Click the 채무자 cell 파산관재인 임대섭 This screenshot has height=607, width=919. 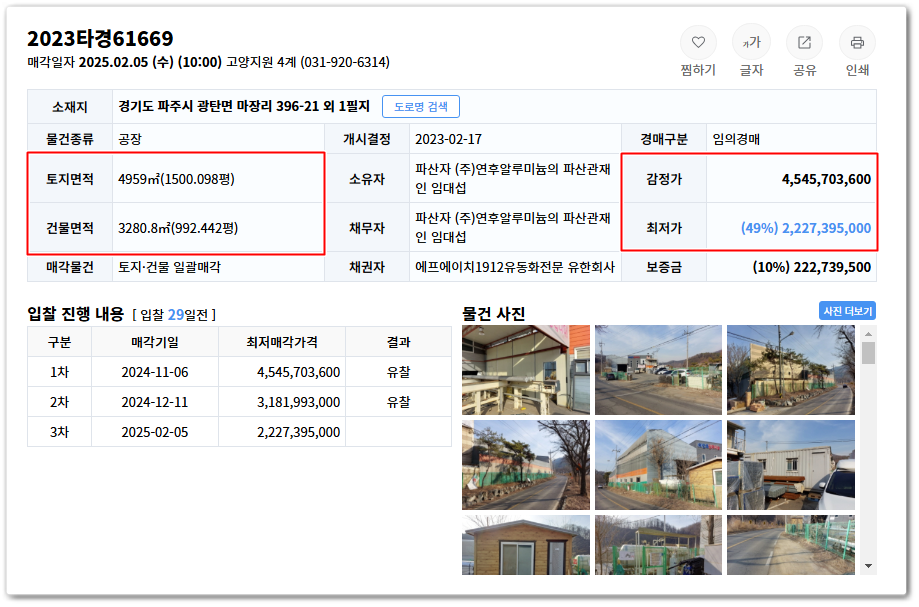pos(513,228)
